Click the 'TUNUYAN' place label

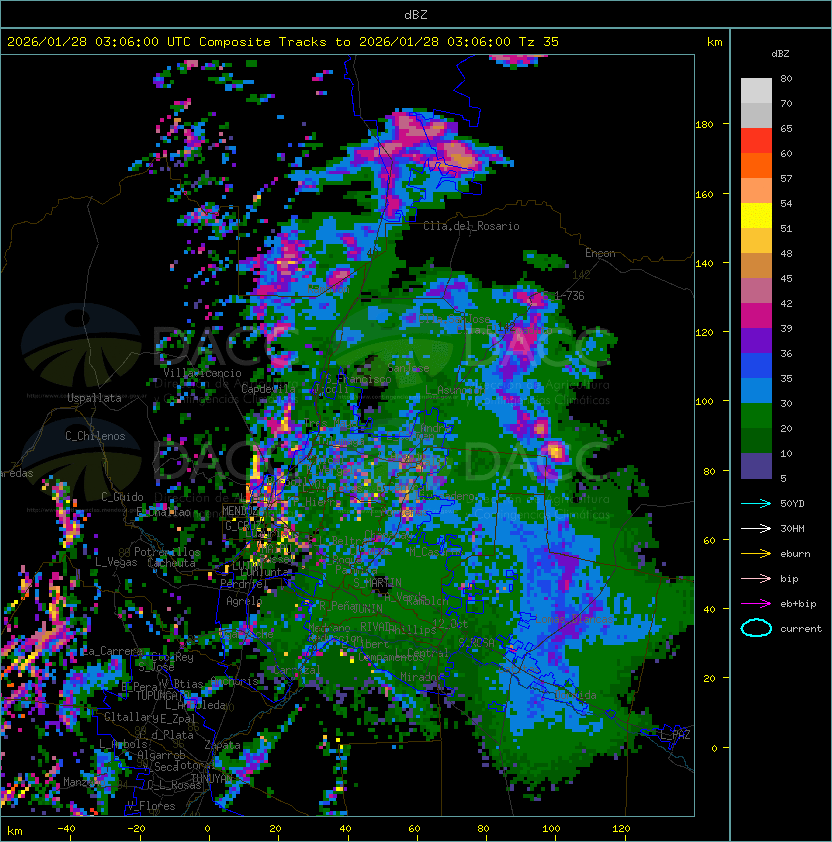point(212,778)
